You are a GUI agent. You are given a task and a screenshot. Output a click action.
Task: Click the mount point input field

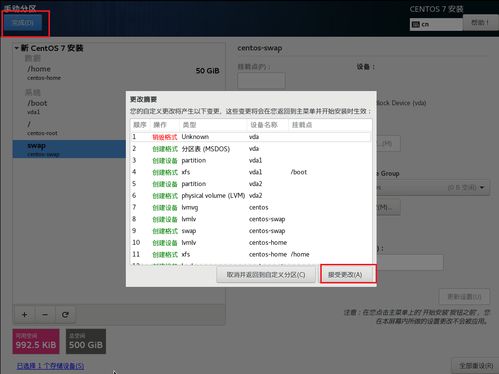(x=261, y=81)
